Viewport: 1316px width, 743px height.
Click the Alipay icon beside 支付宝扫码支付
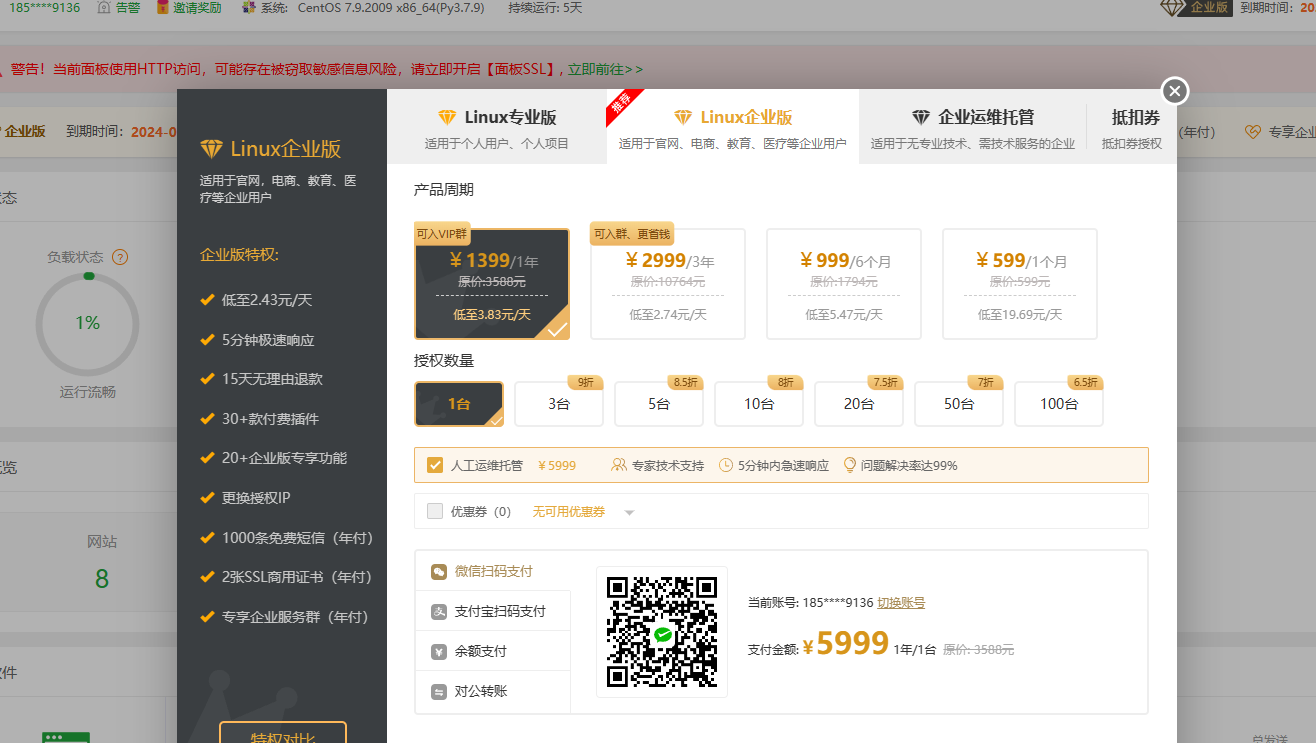(x=439, y=612)
